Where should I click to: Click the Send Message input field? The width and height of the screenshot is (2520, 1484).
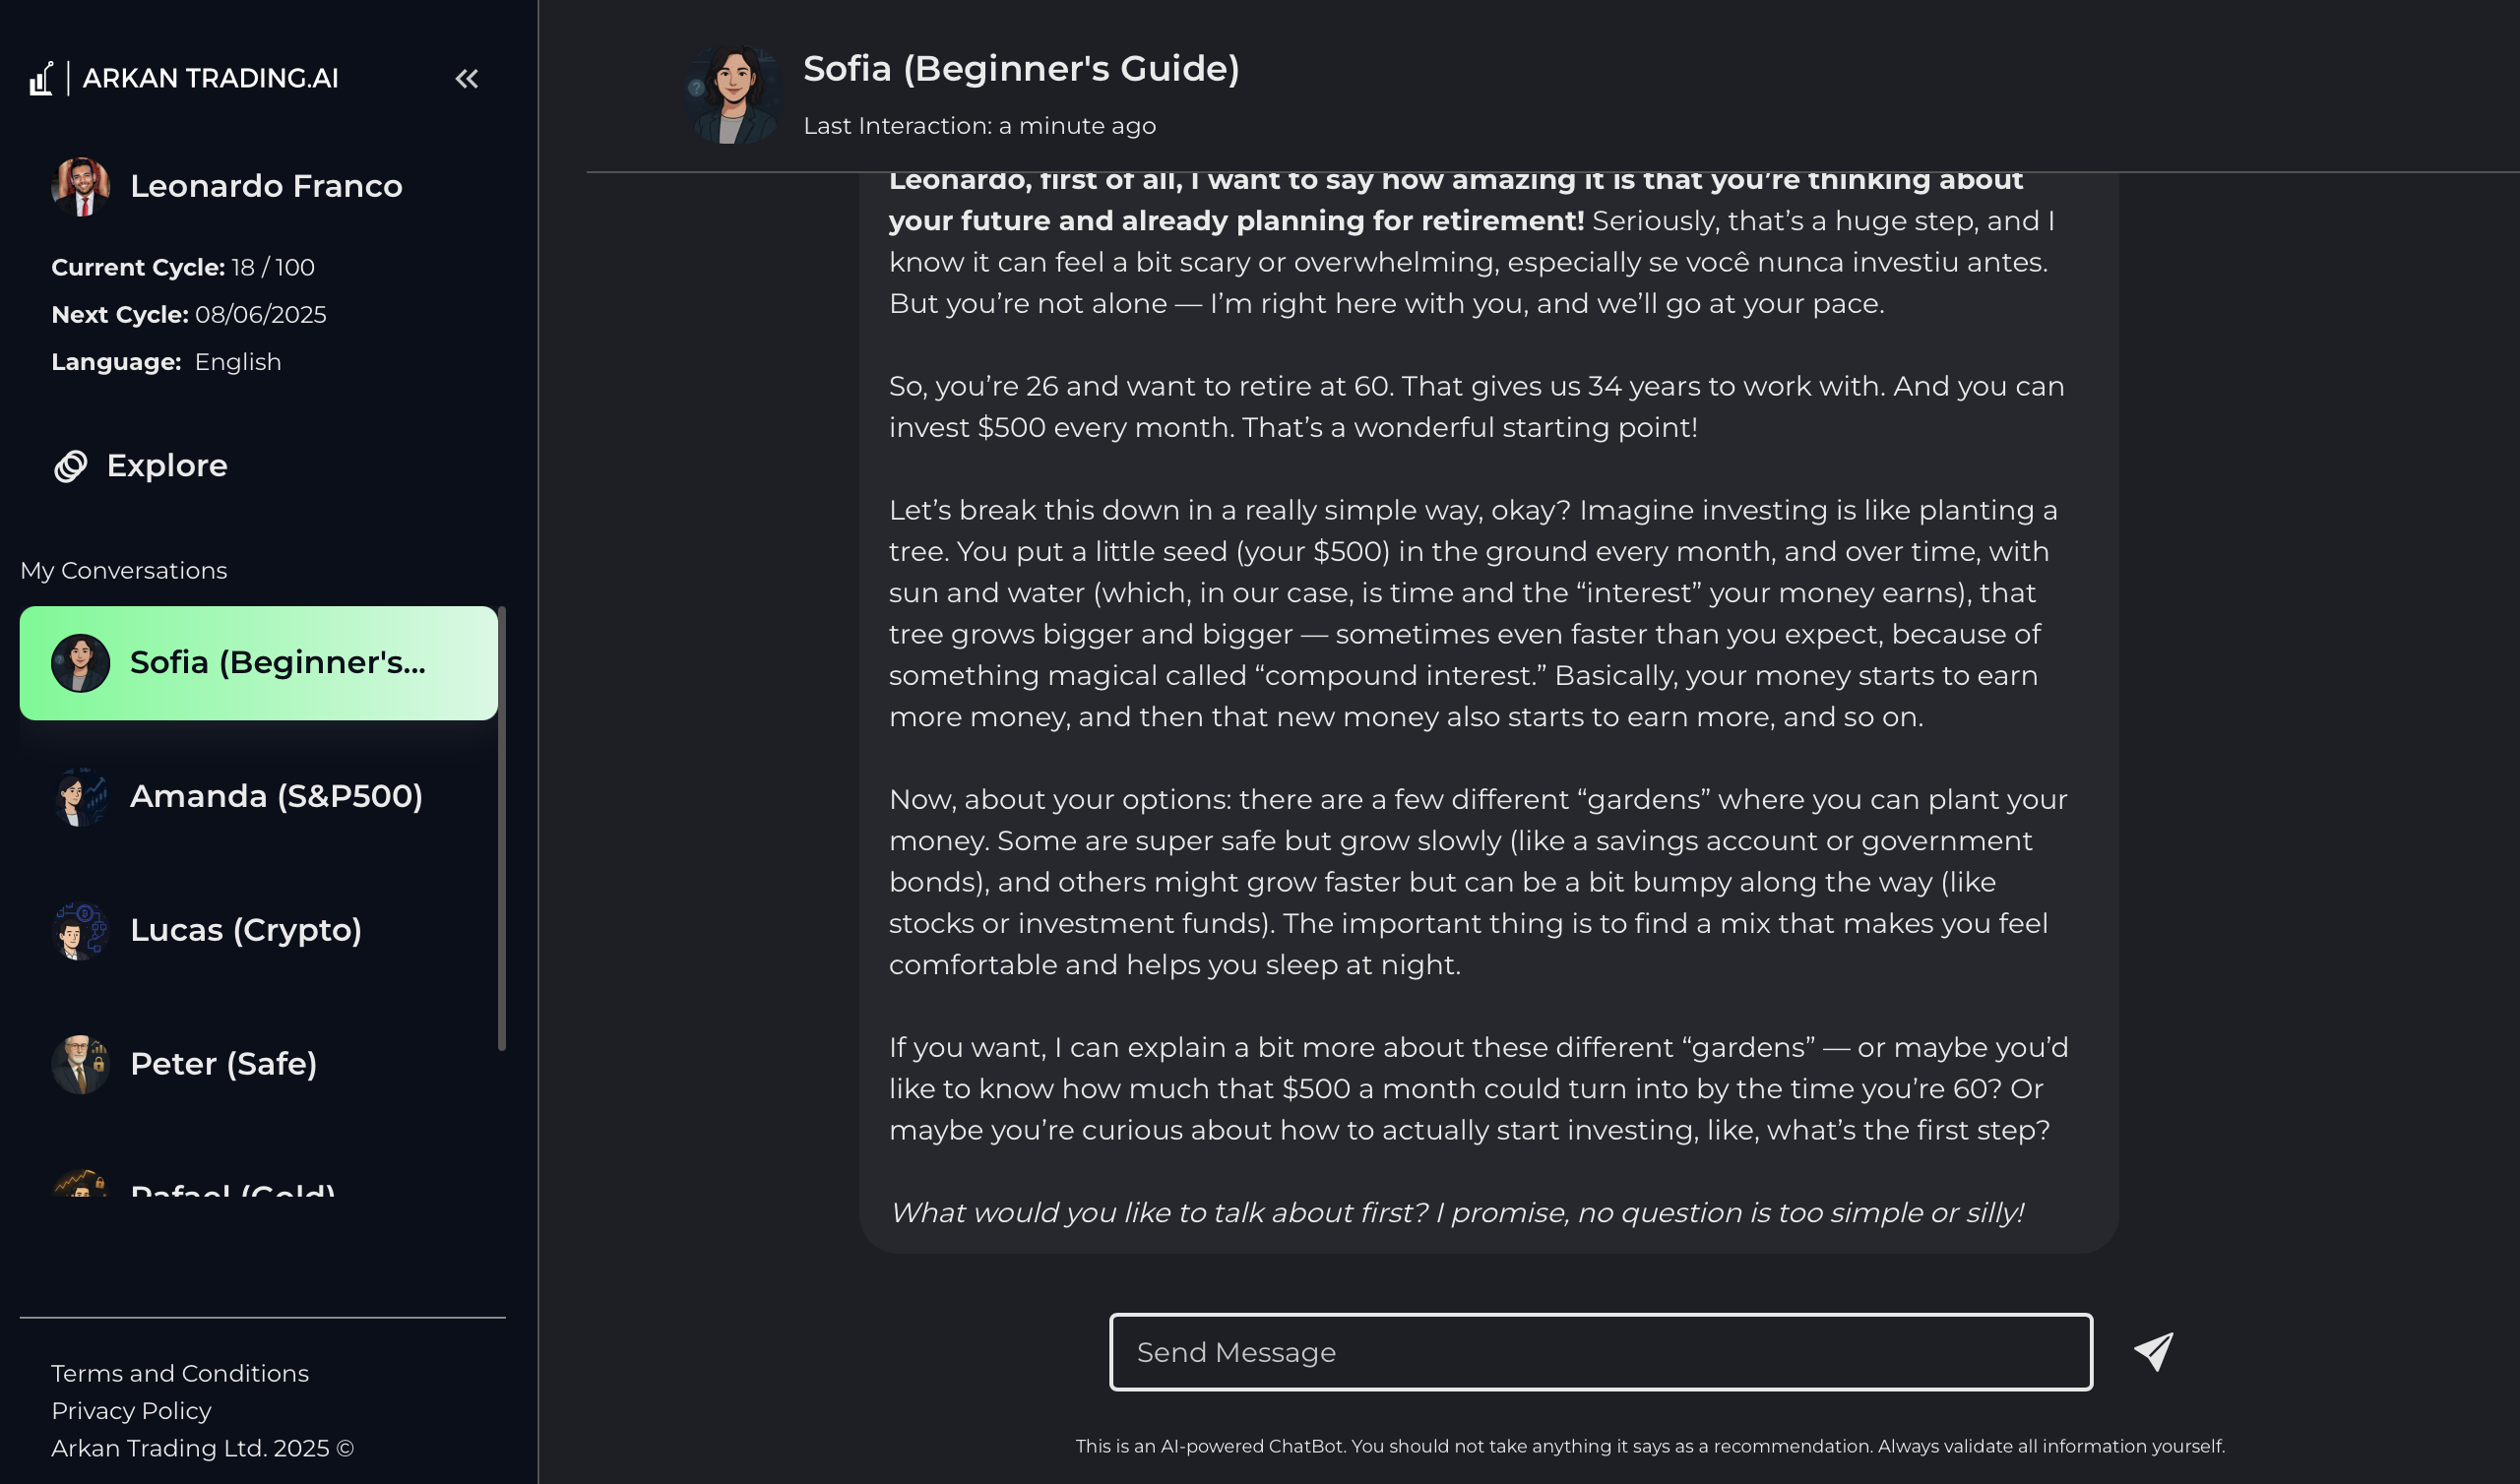pyautogui.click(x=1600, y=1352)
